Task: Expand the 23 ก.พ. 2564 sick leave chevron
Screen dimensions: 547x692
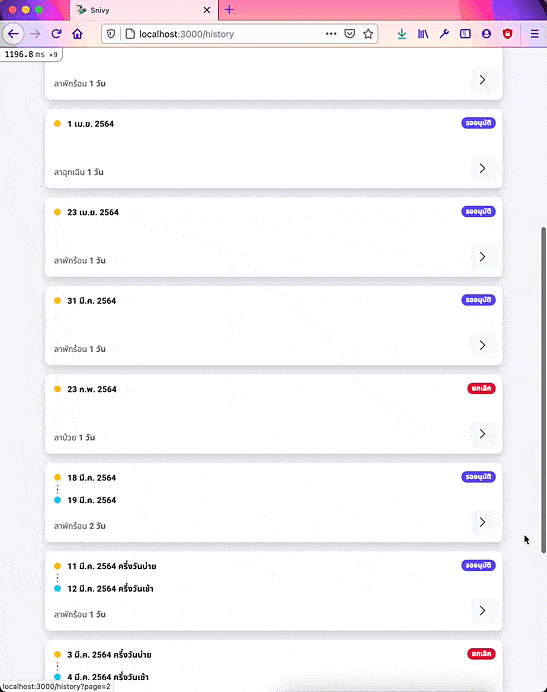Action: click(482, 434)
